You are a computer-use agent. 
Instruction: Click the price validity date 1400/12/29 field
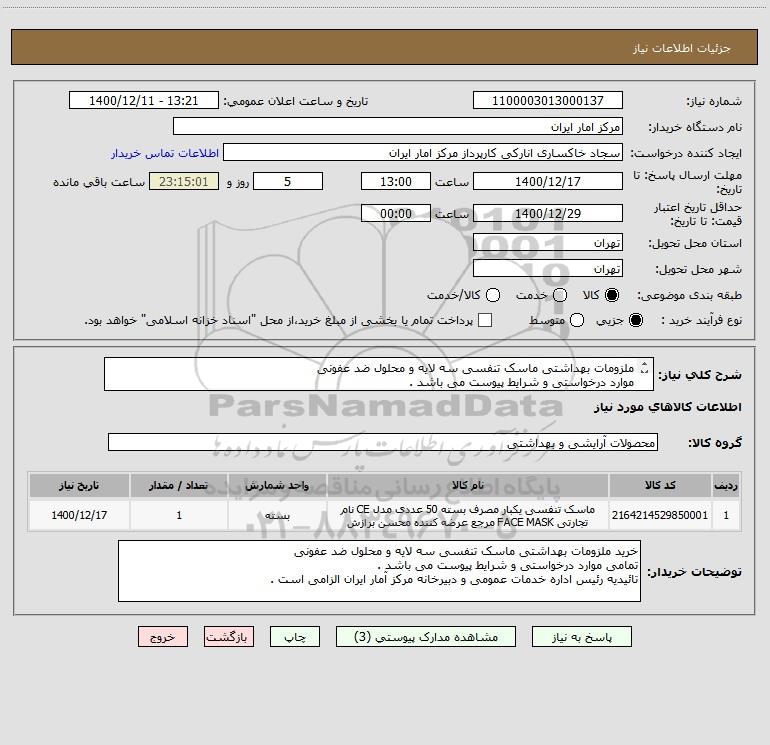coord(548,214)
